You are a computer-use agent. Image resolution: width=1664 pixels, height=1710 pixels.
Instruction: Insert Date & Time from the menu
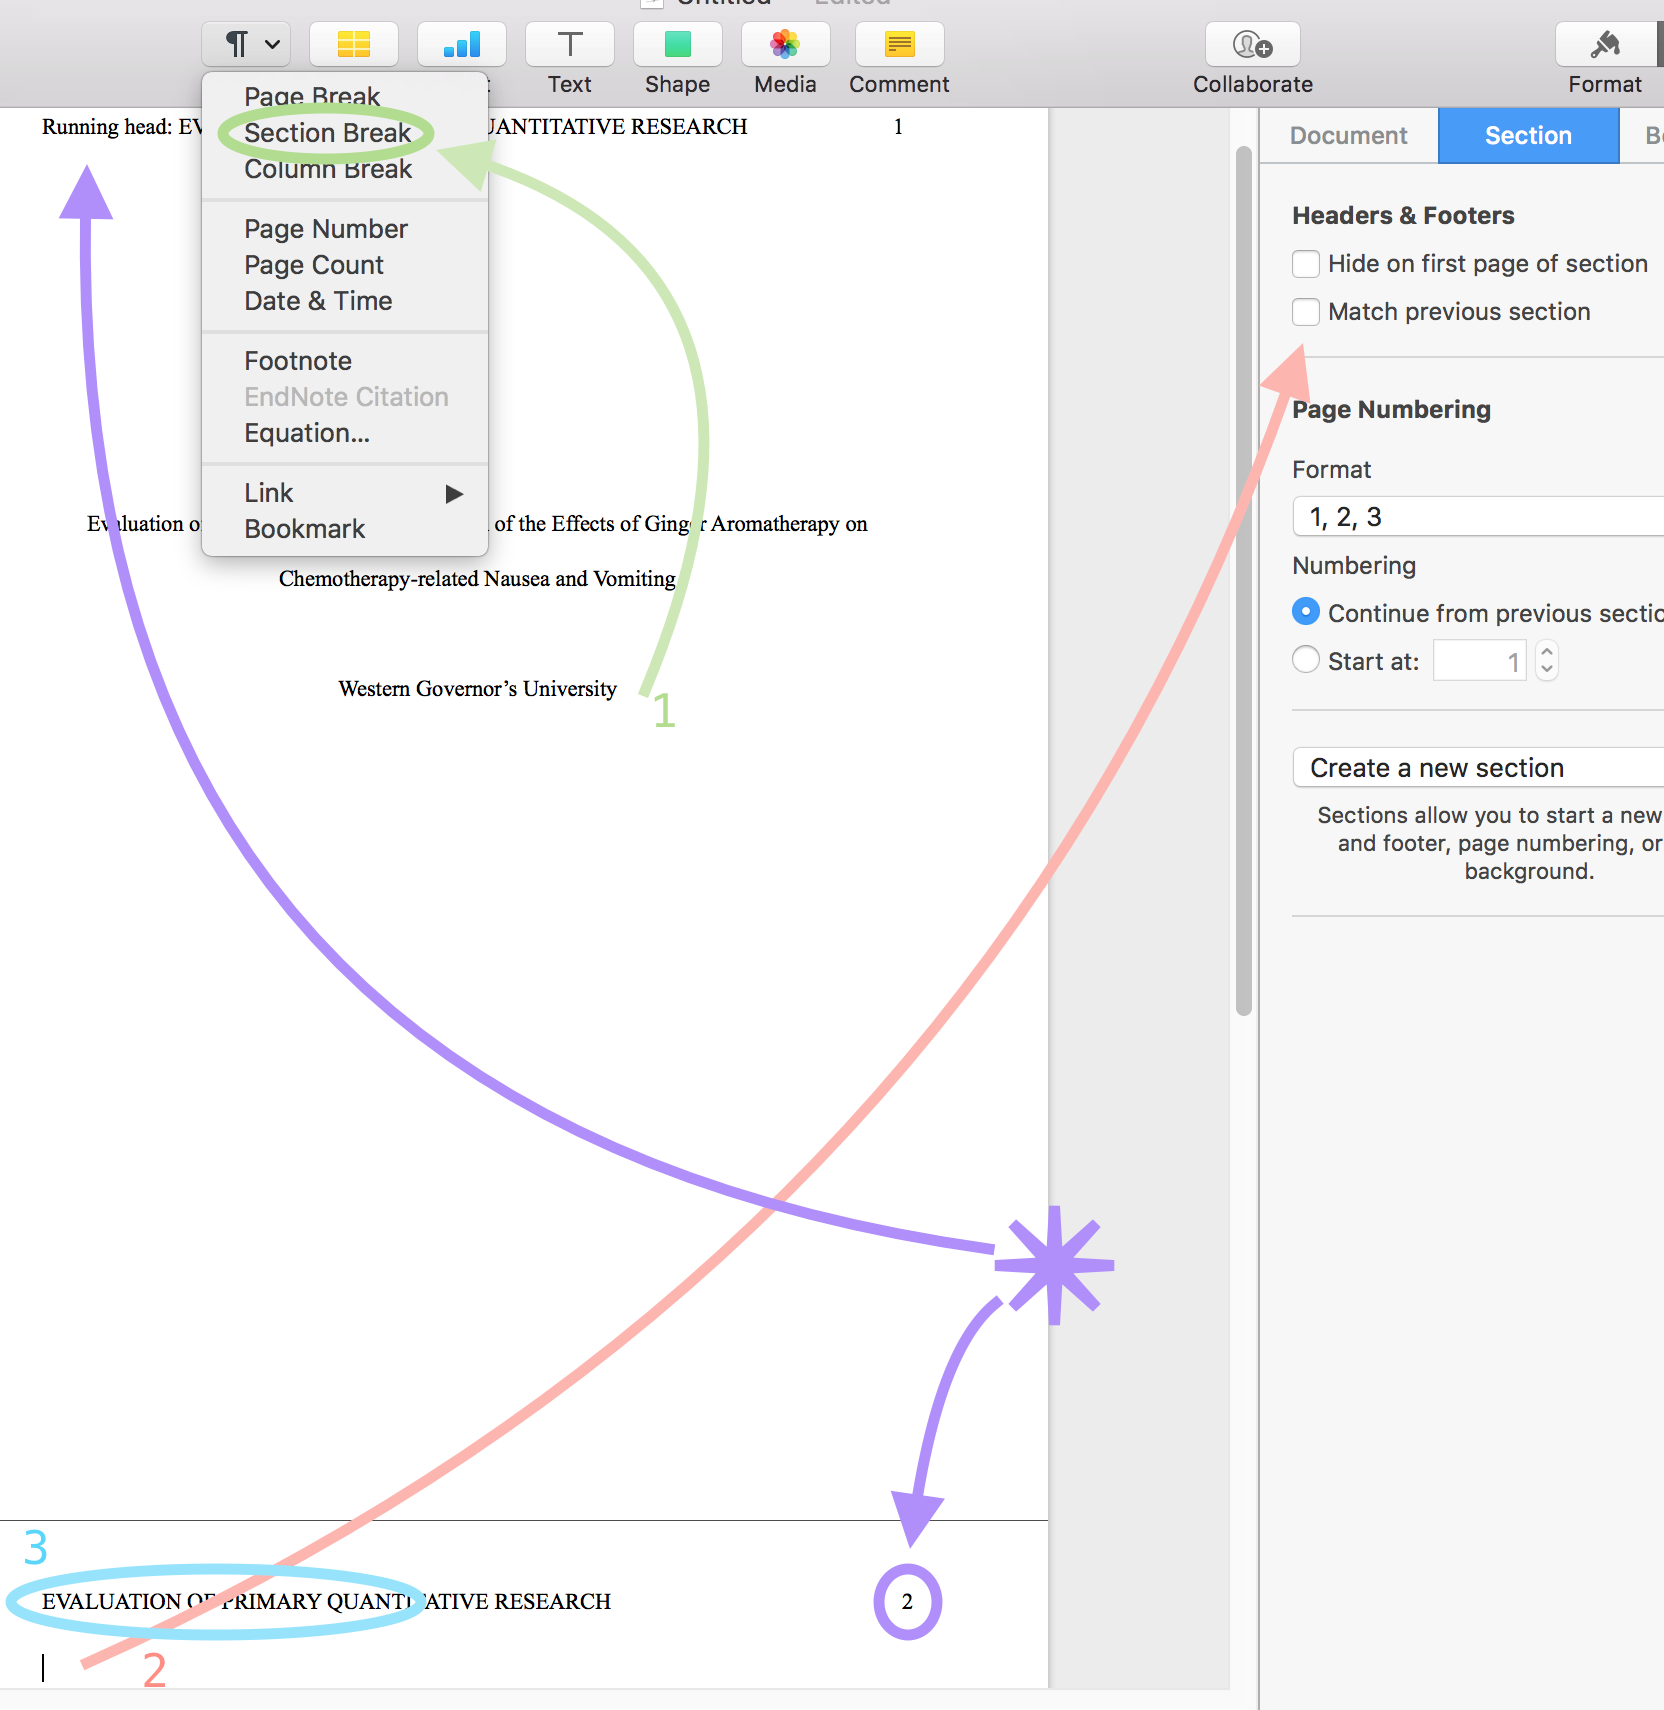pyautogui.click(x=318, y=301)
